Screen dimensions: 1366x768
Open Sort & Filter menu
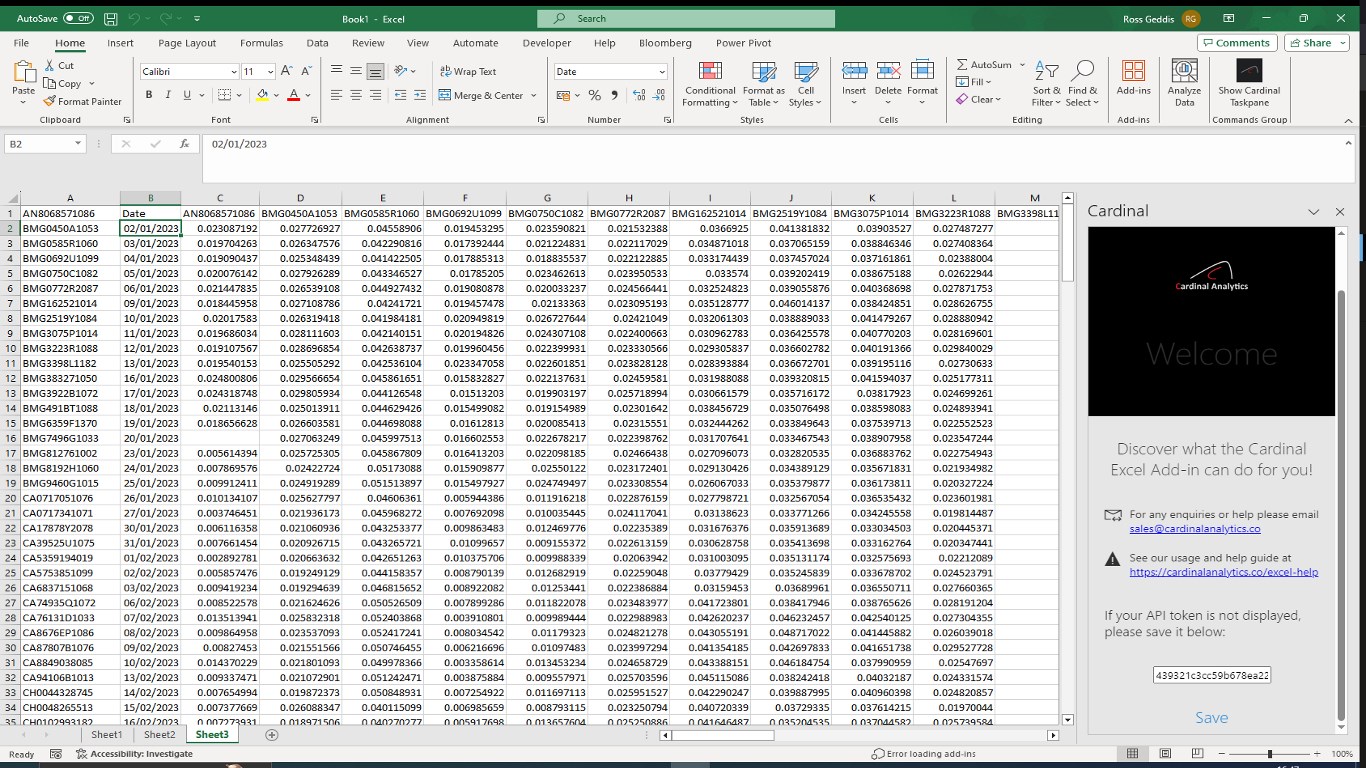[1047, 84]
